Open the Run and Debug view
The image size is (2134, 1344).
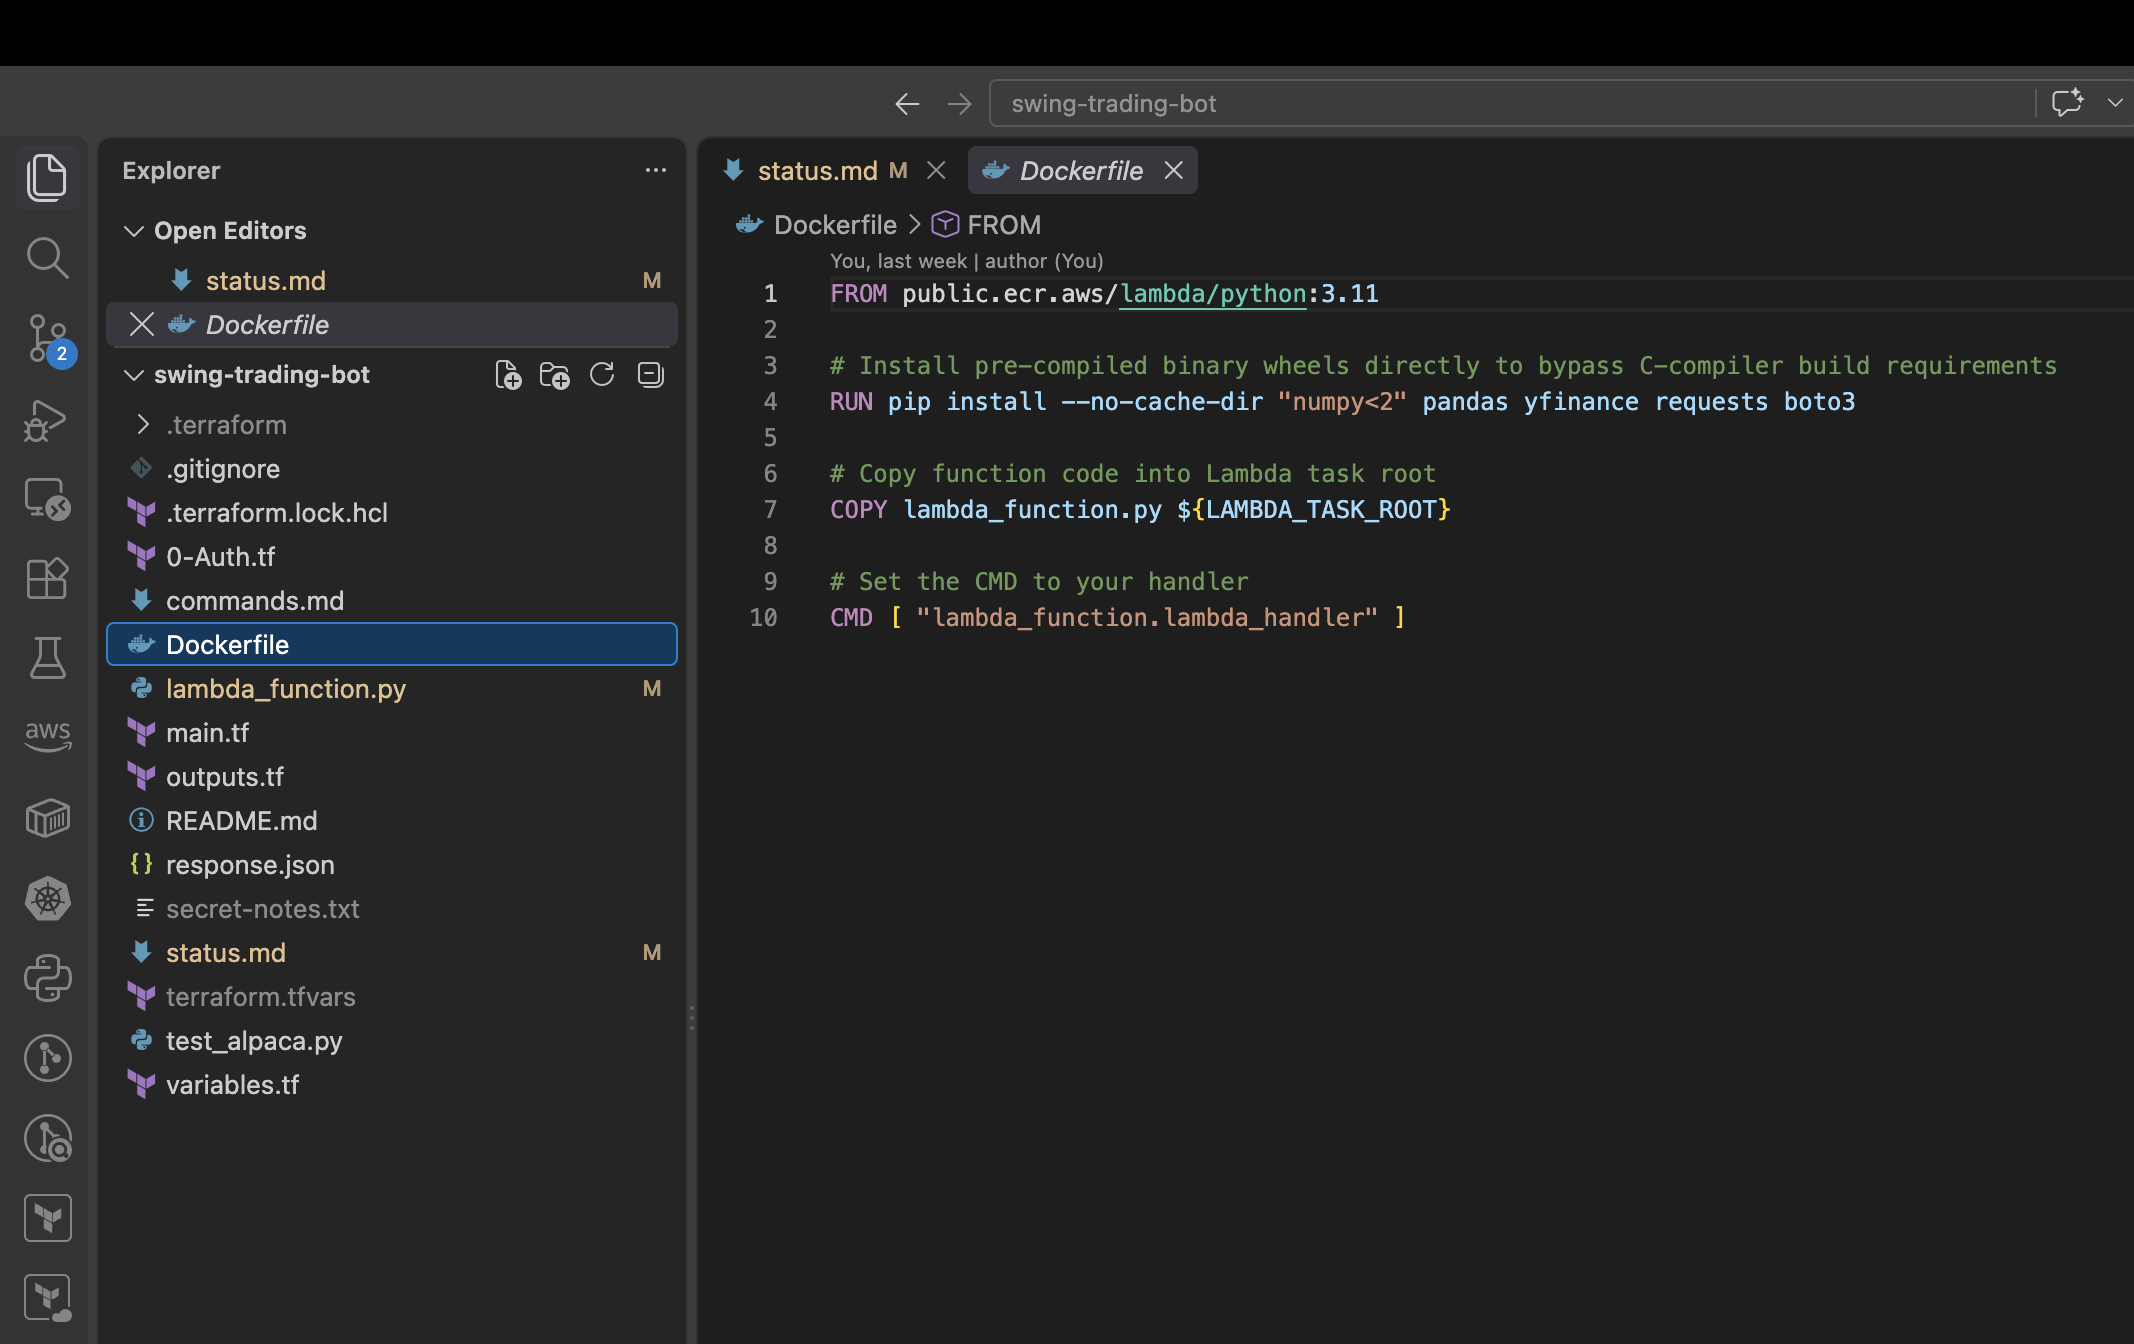pyautogui.click(x=47, y=419)
